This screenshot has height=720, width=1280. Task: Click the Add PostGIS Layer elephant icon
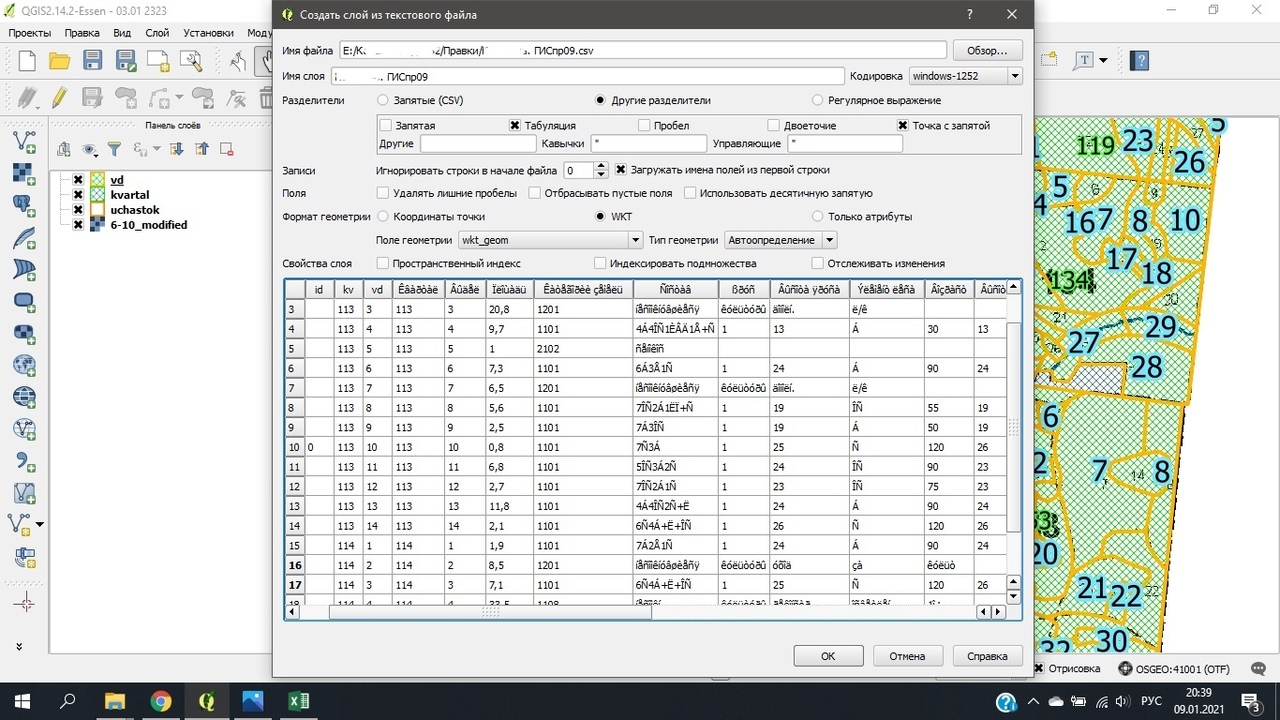pos(24,205)
